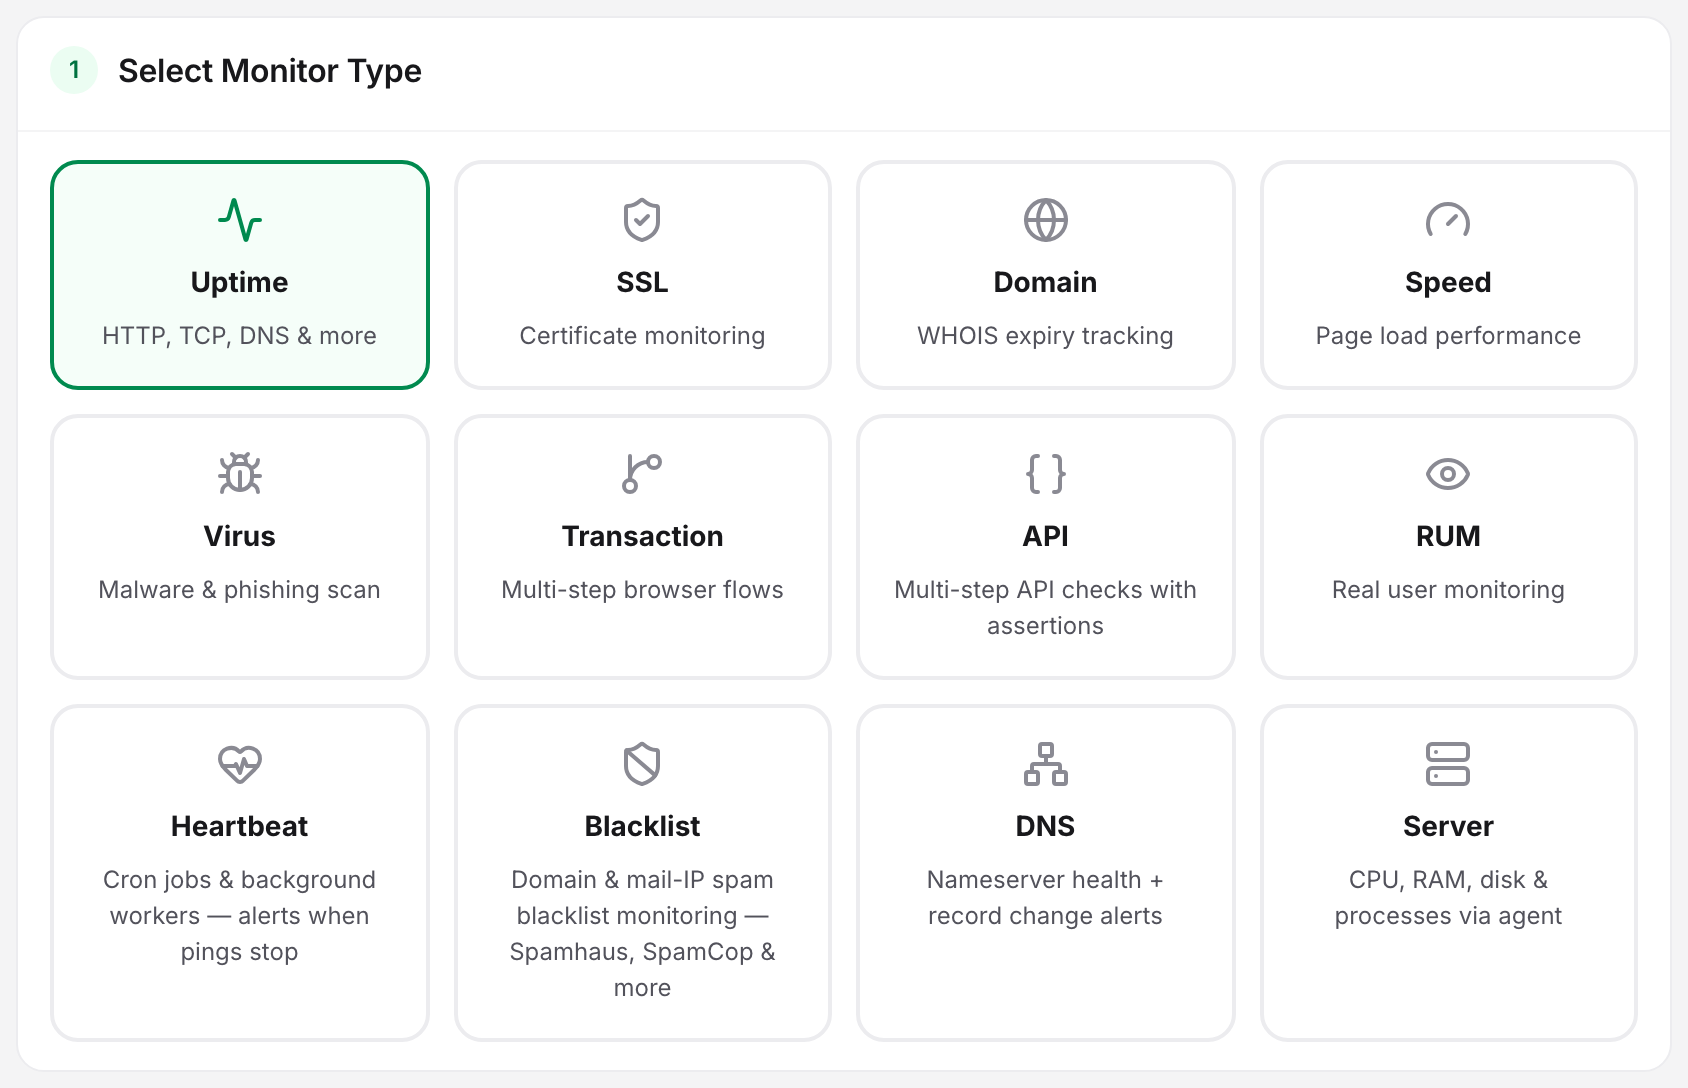
Task: Pick the Domain title text
Action: click(x=1045, y=283)
